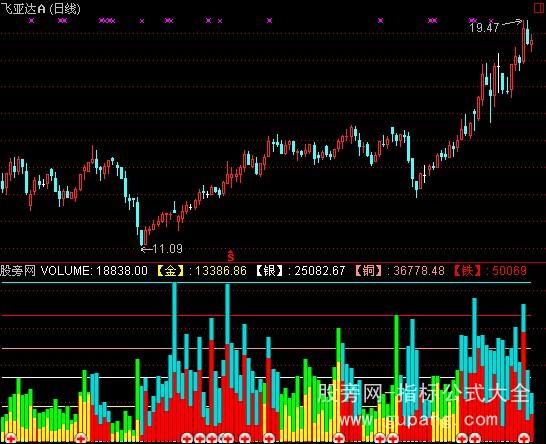Click the 11.09 low price label

coord(167,249)
